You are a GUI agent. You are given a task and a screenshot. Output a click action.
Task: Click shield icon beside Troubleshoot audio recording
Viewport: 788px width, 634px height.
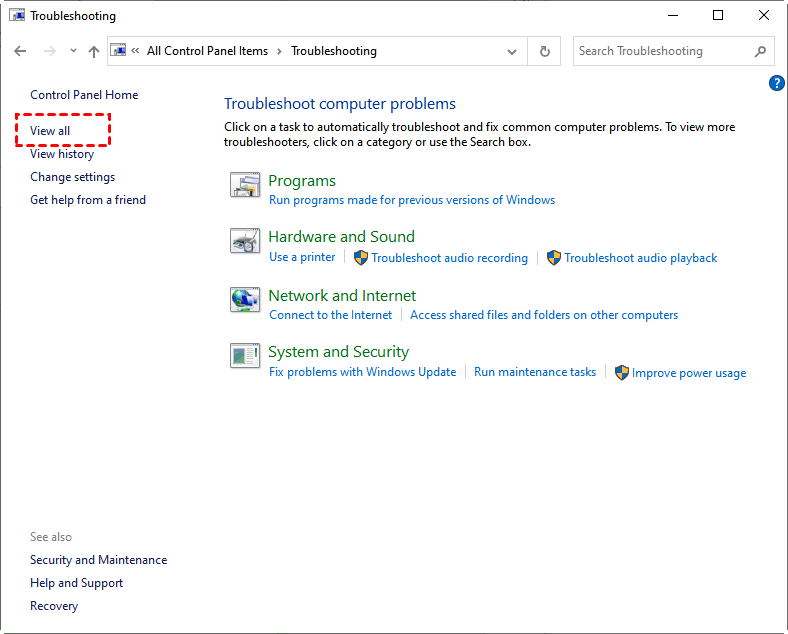pyautogui.click(x=361, y=258)
